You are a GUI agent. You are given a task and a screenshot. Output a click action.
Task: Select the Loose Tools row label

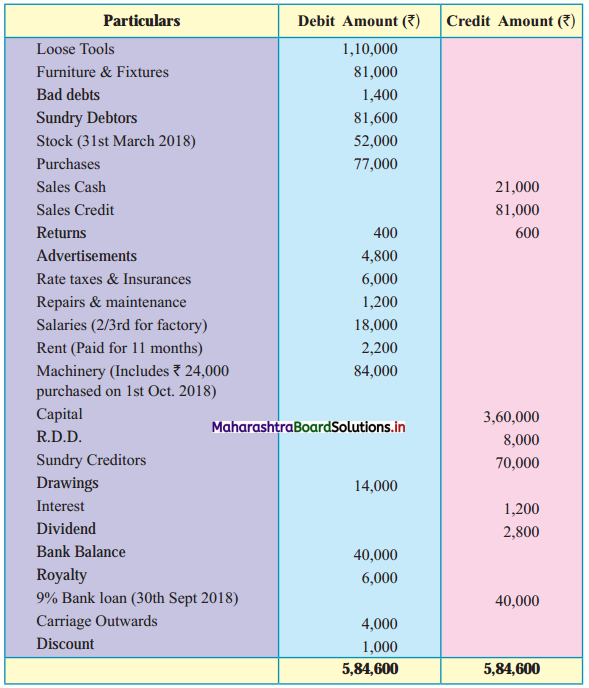point(75,49)
